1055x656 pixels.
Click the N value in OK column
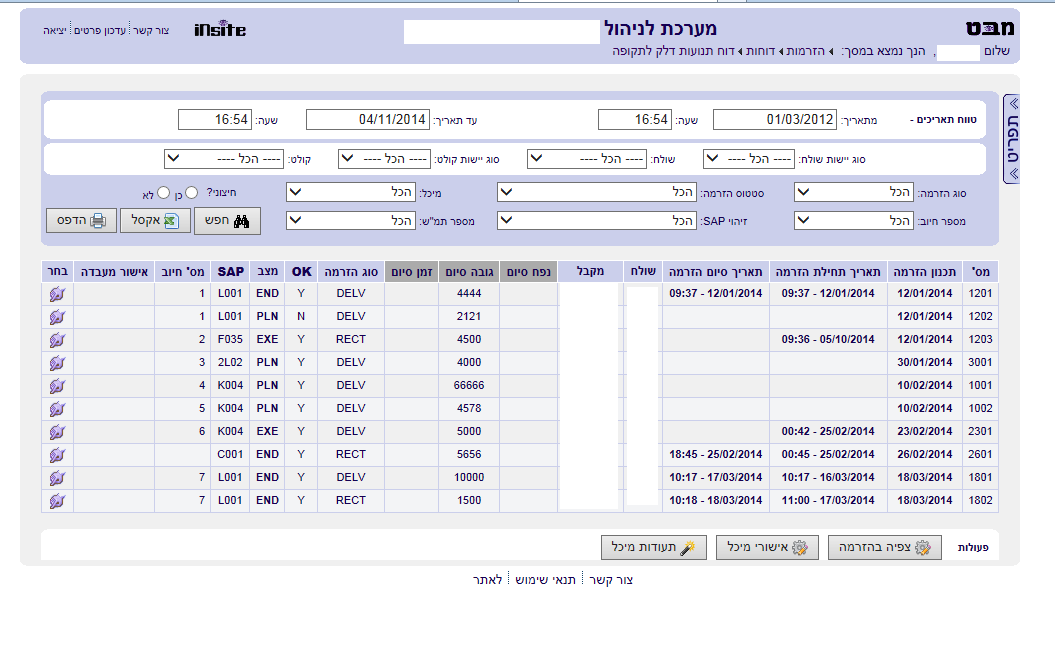click(x=301, y=317)
